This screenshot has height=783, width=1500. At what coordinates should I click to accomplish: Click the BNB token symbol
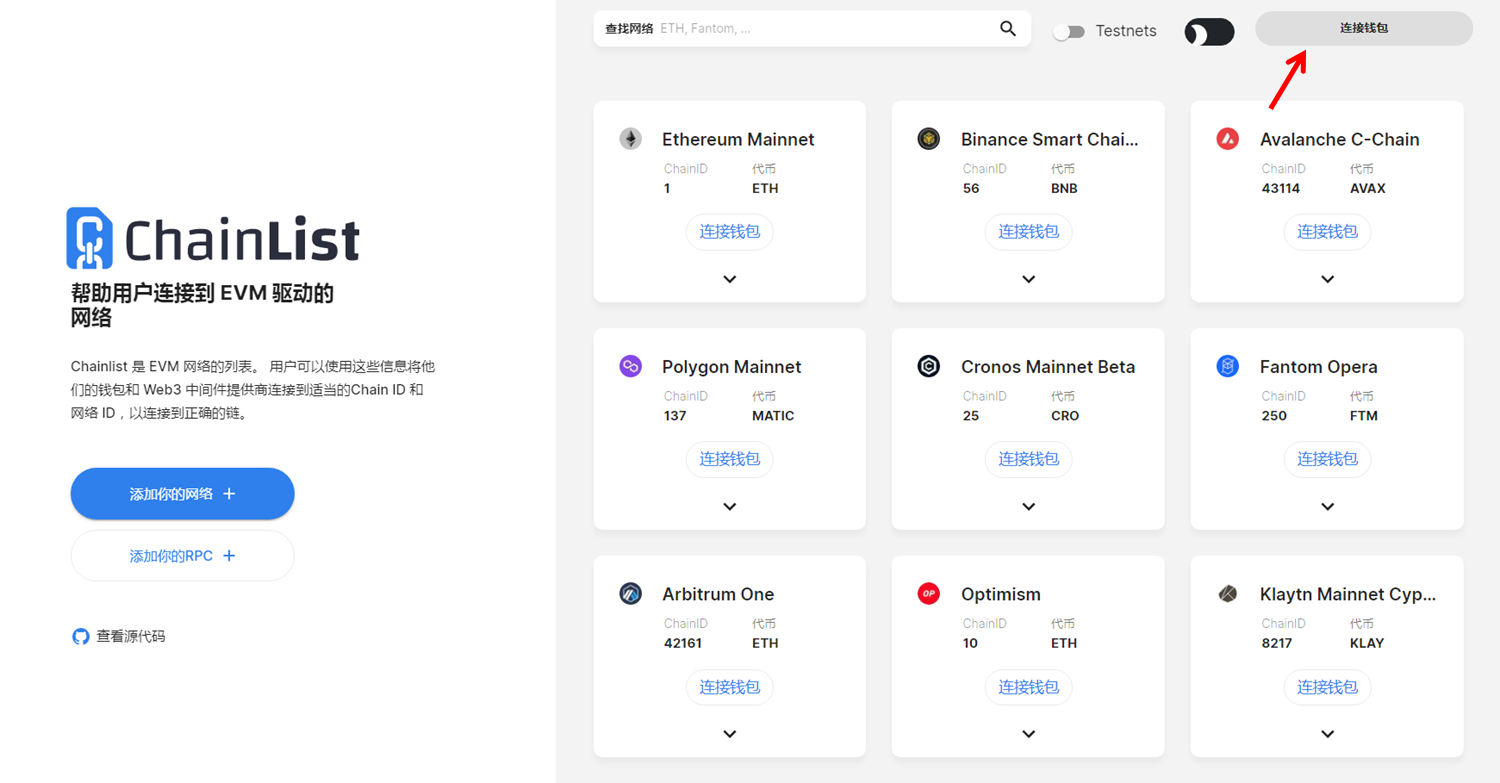tap(1064, 188)
